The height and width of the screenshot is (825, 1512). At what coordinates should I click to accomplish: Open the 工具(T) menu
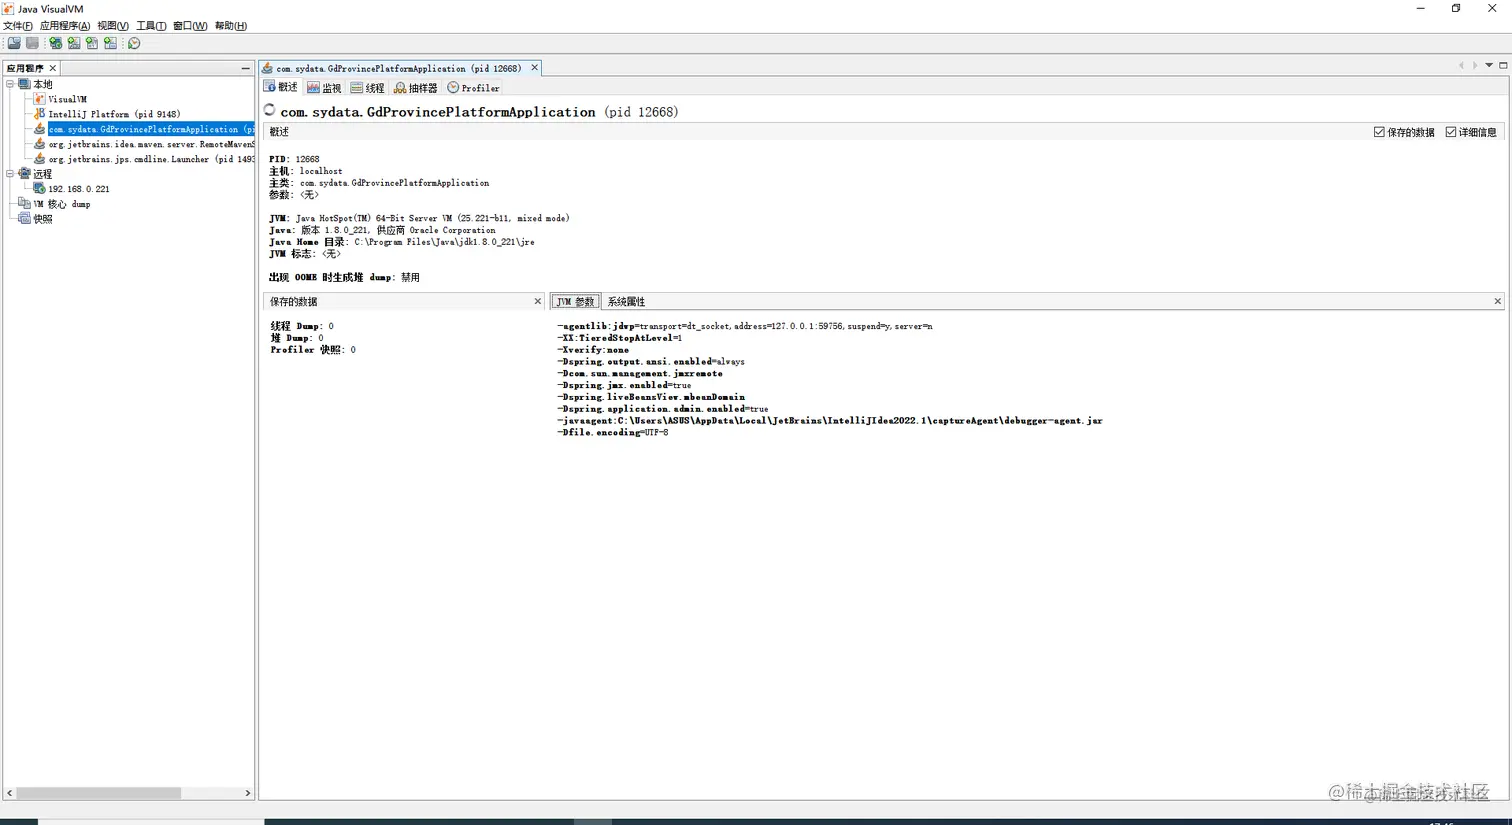pos(151,26)
